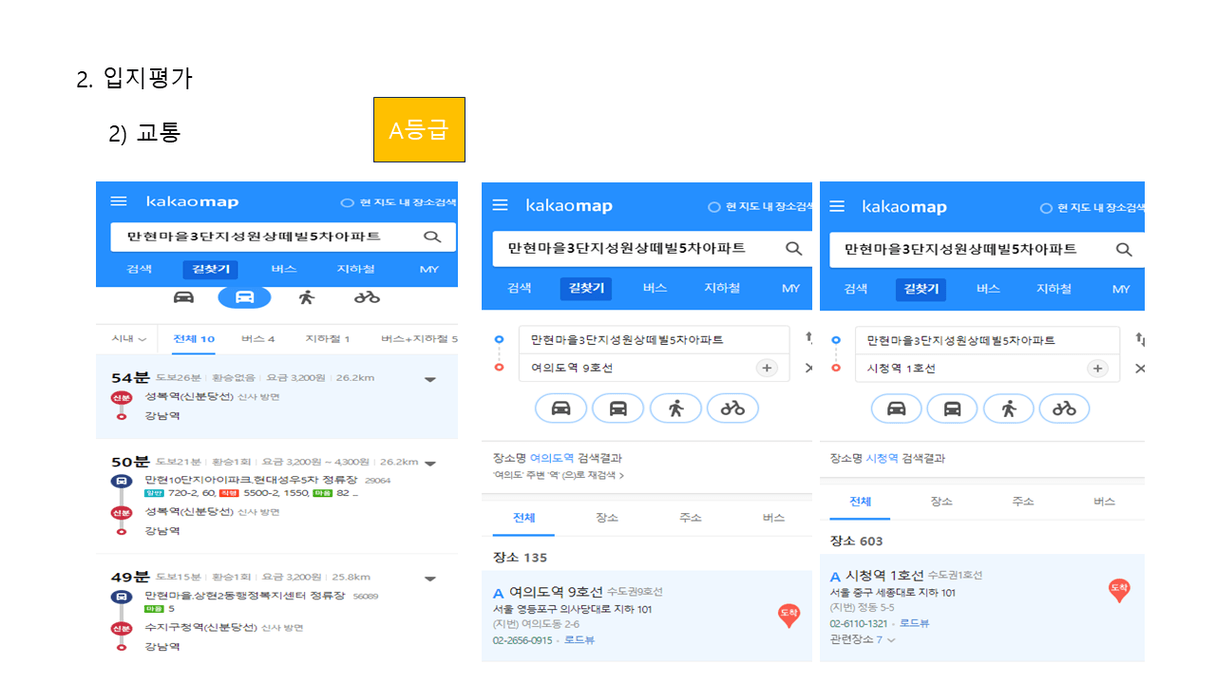1216x684 pixels.
Task: Expand the 49분 route details
Action: click(430, 578)
